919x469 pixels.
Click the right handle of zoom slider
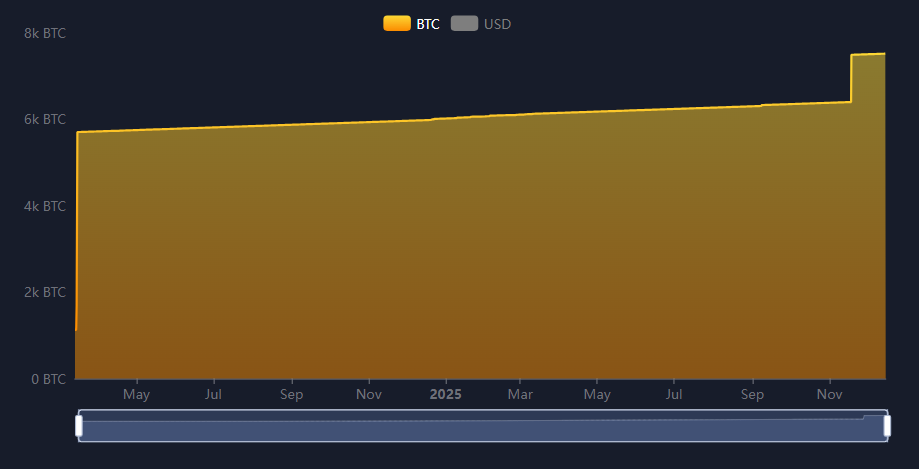[887, 426]
